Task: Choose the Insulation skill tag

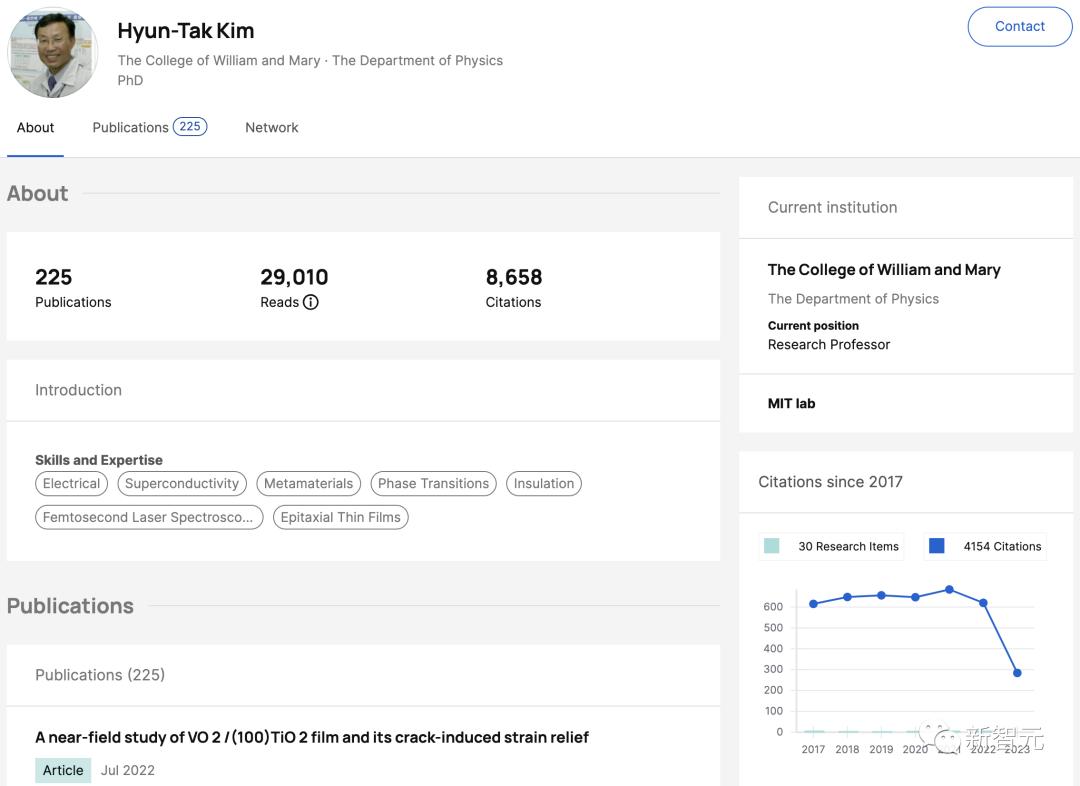Action: tap(543, 483)
